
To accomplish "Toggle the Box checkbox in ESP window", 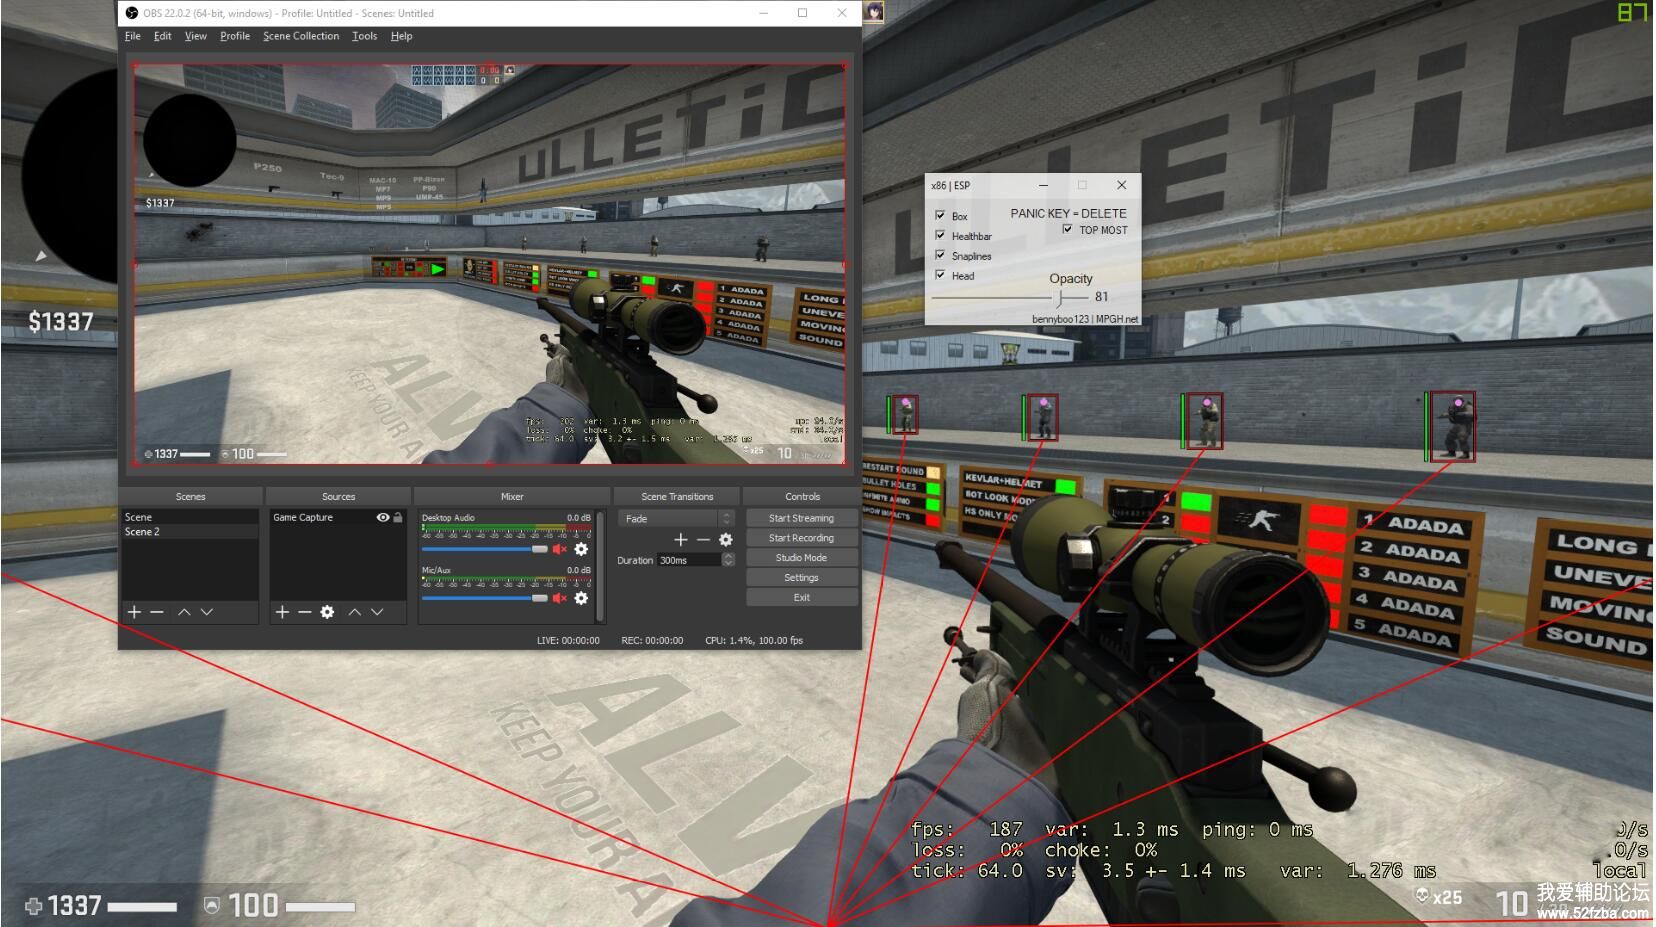I will click(940, 215).
